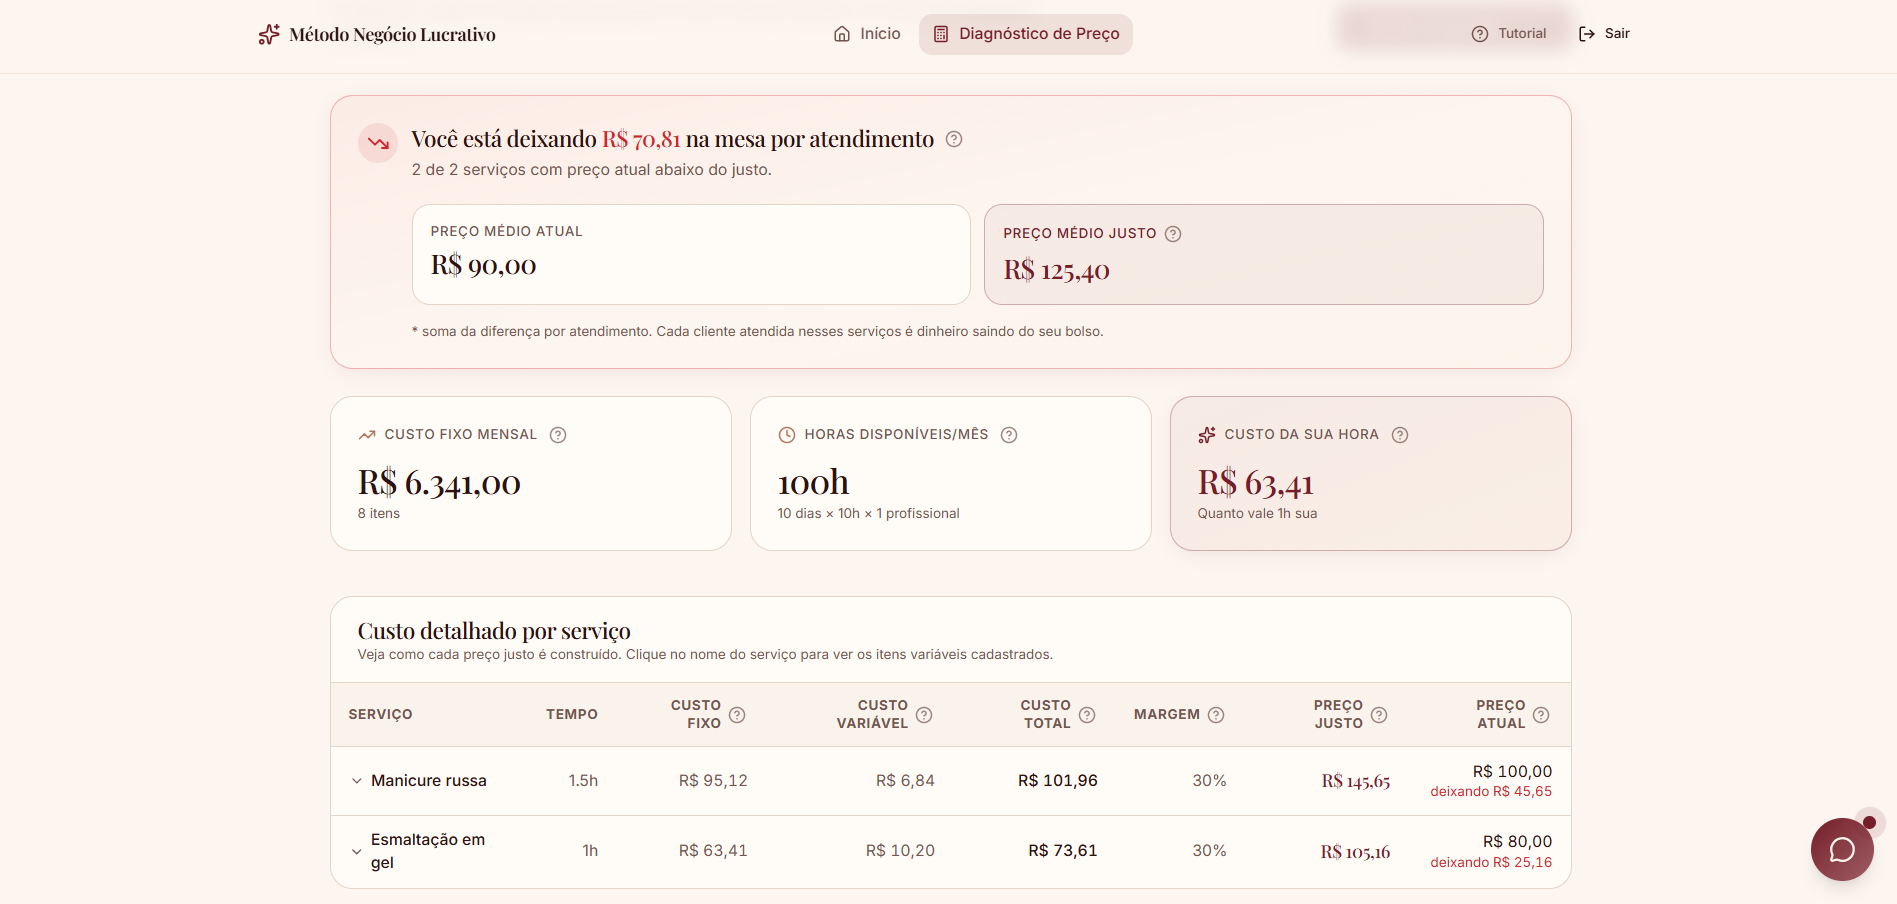Click the help icon on Custo Total column
Viewport: 1897px width, 904px height.
1086,714
